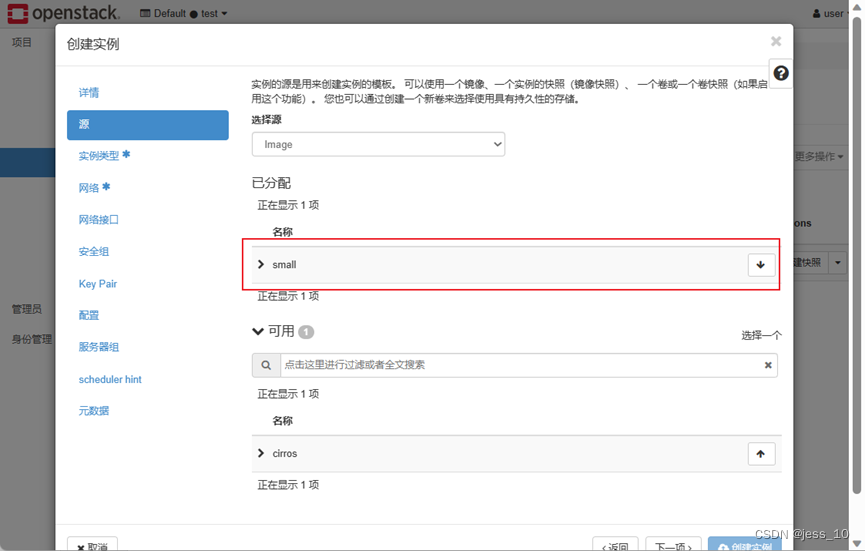Screen dimensions: 865x551
Task: Expand the small row details chevron
Action: coord(261,264)
